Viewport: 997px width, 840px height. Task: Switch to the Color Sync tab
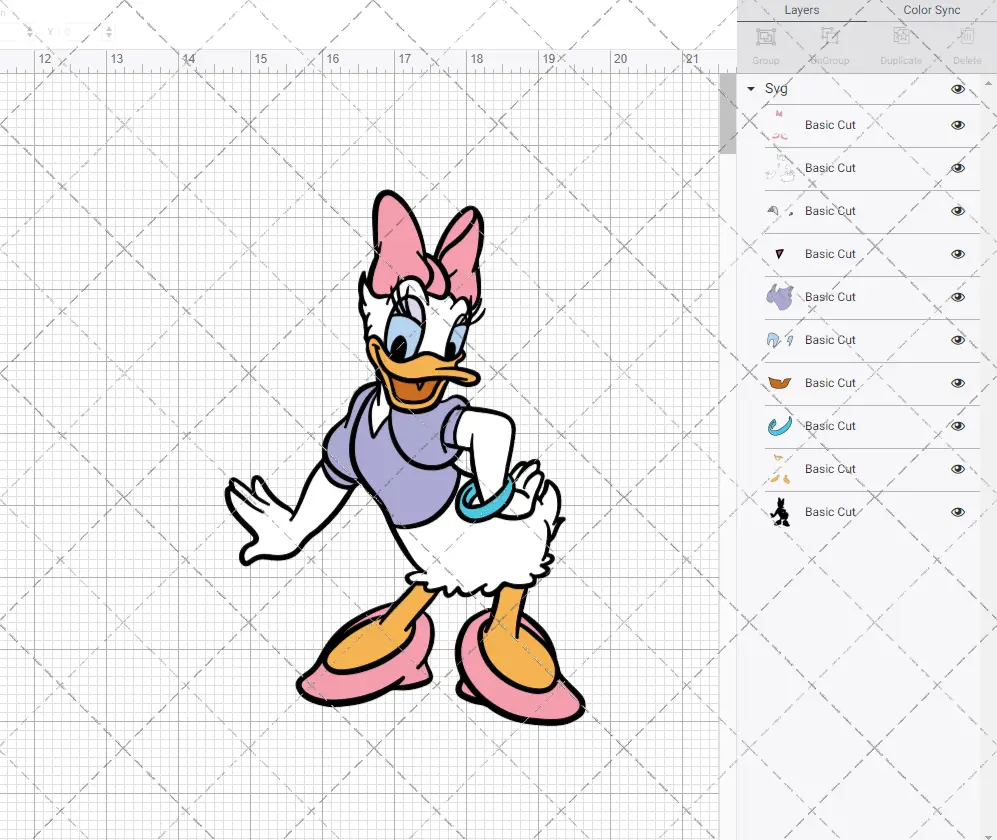click(x=932, y=10)
